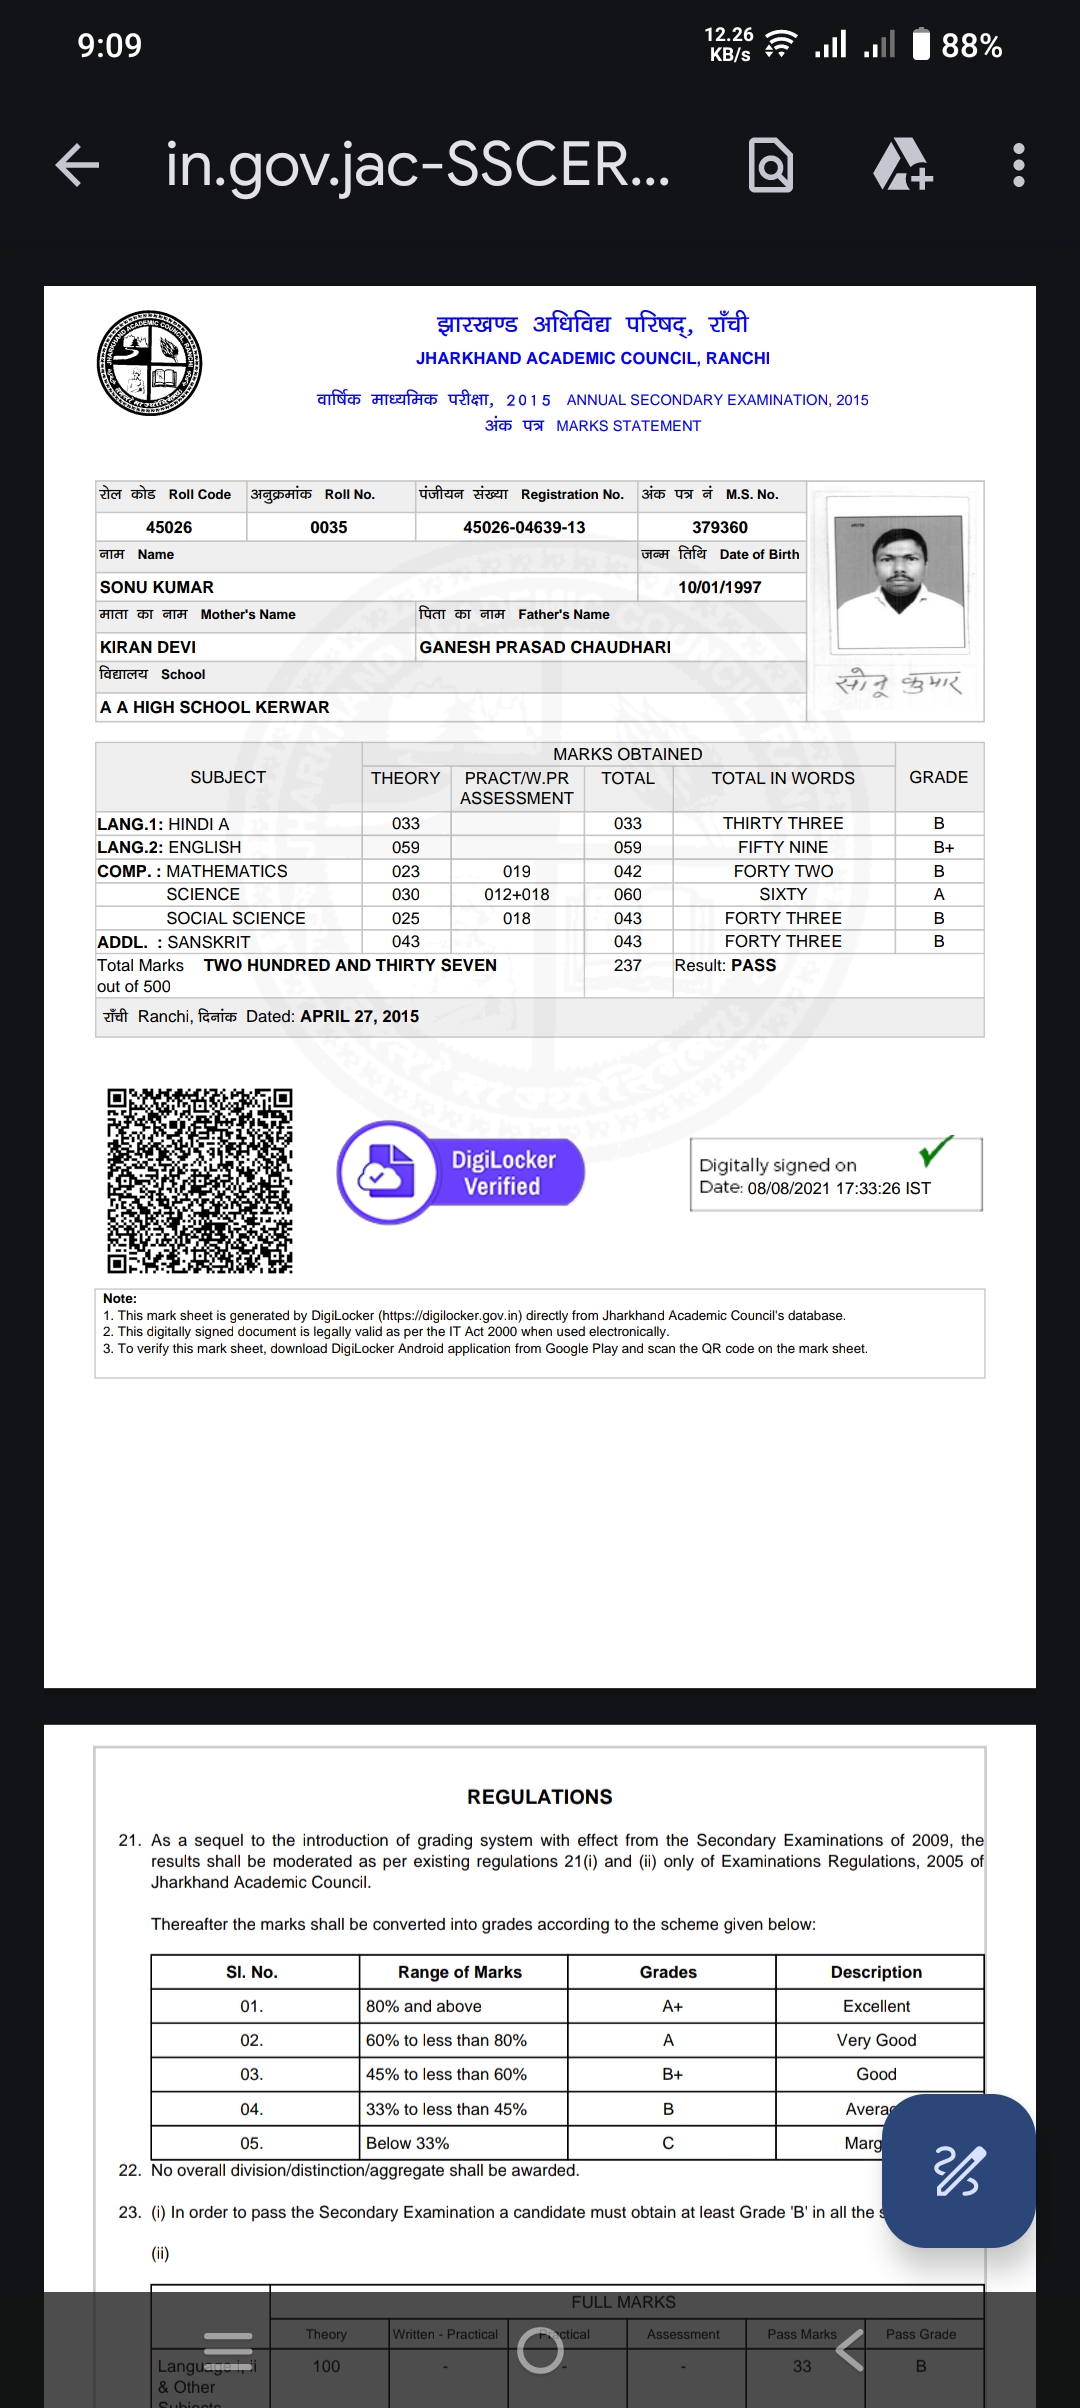
Task: Tap the SANSKRIT additional subject name
Action: (209, 942)
